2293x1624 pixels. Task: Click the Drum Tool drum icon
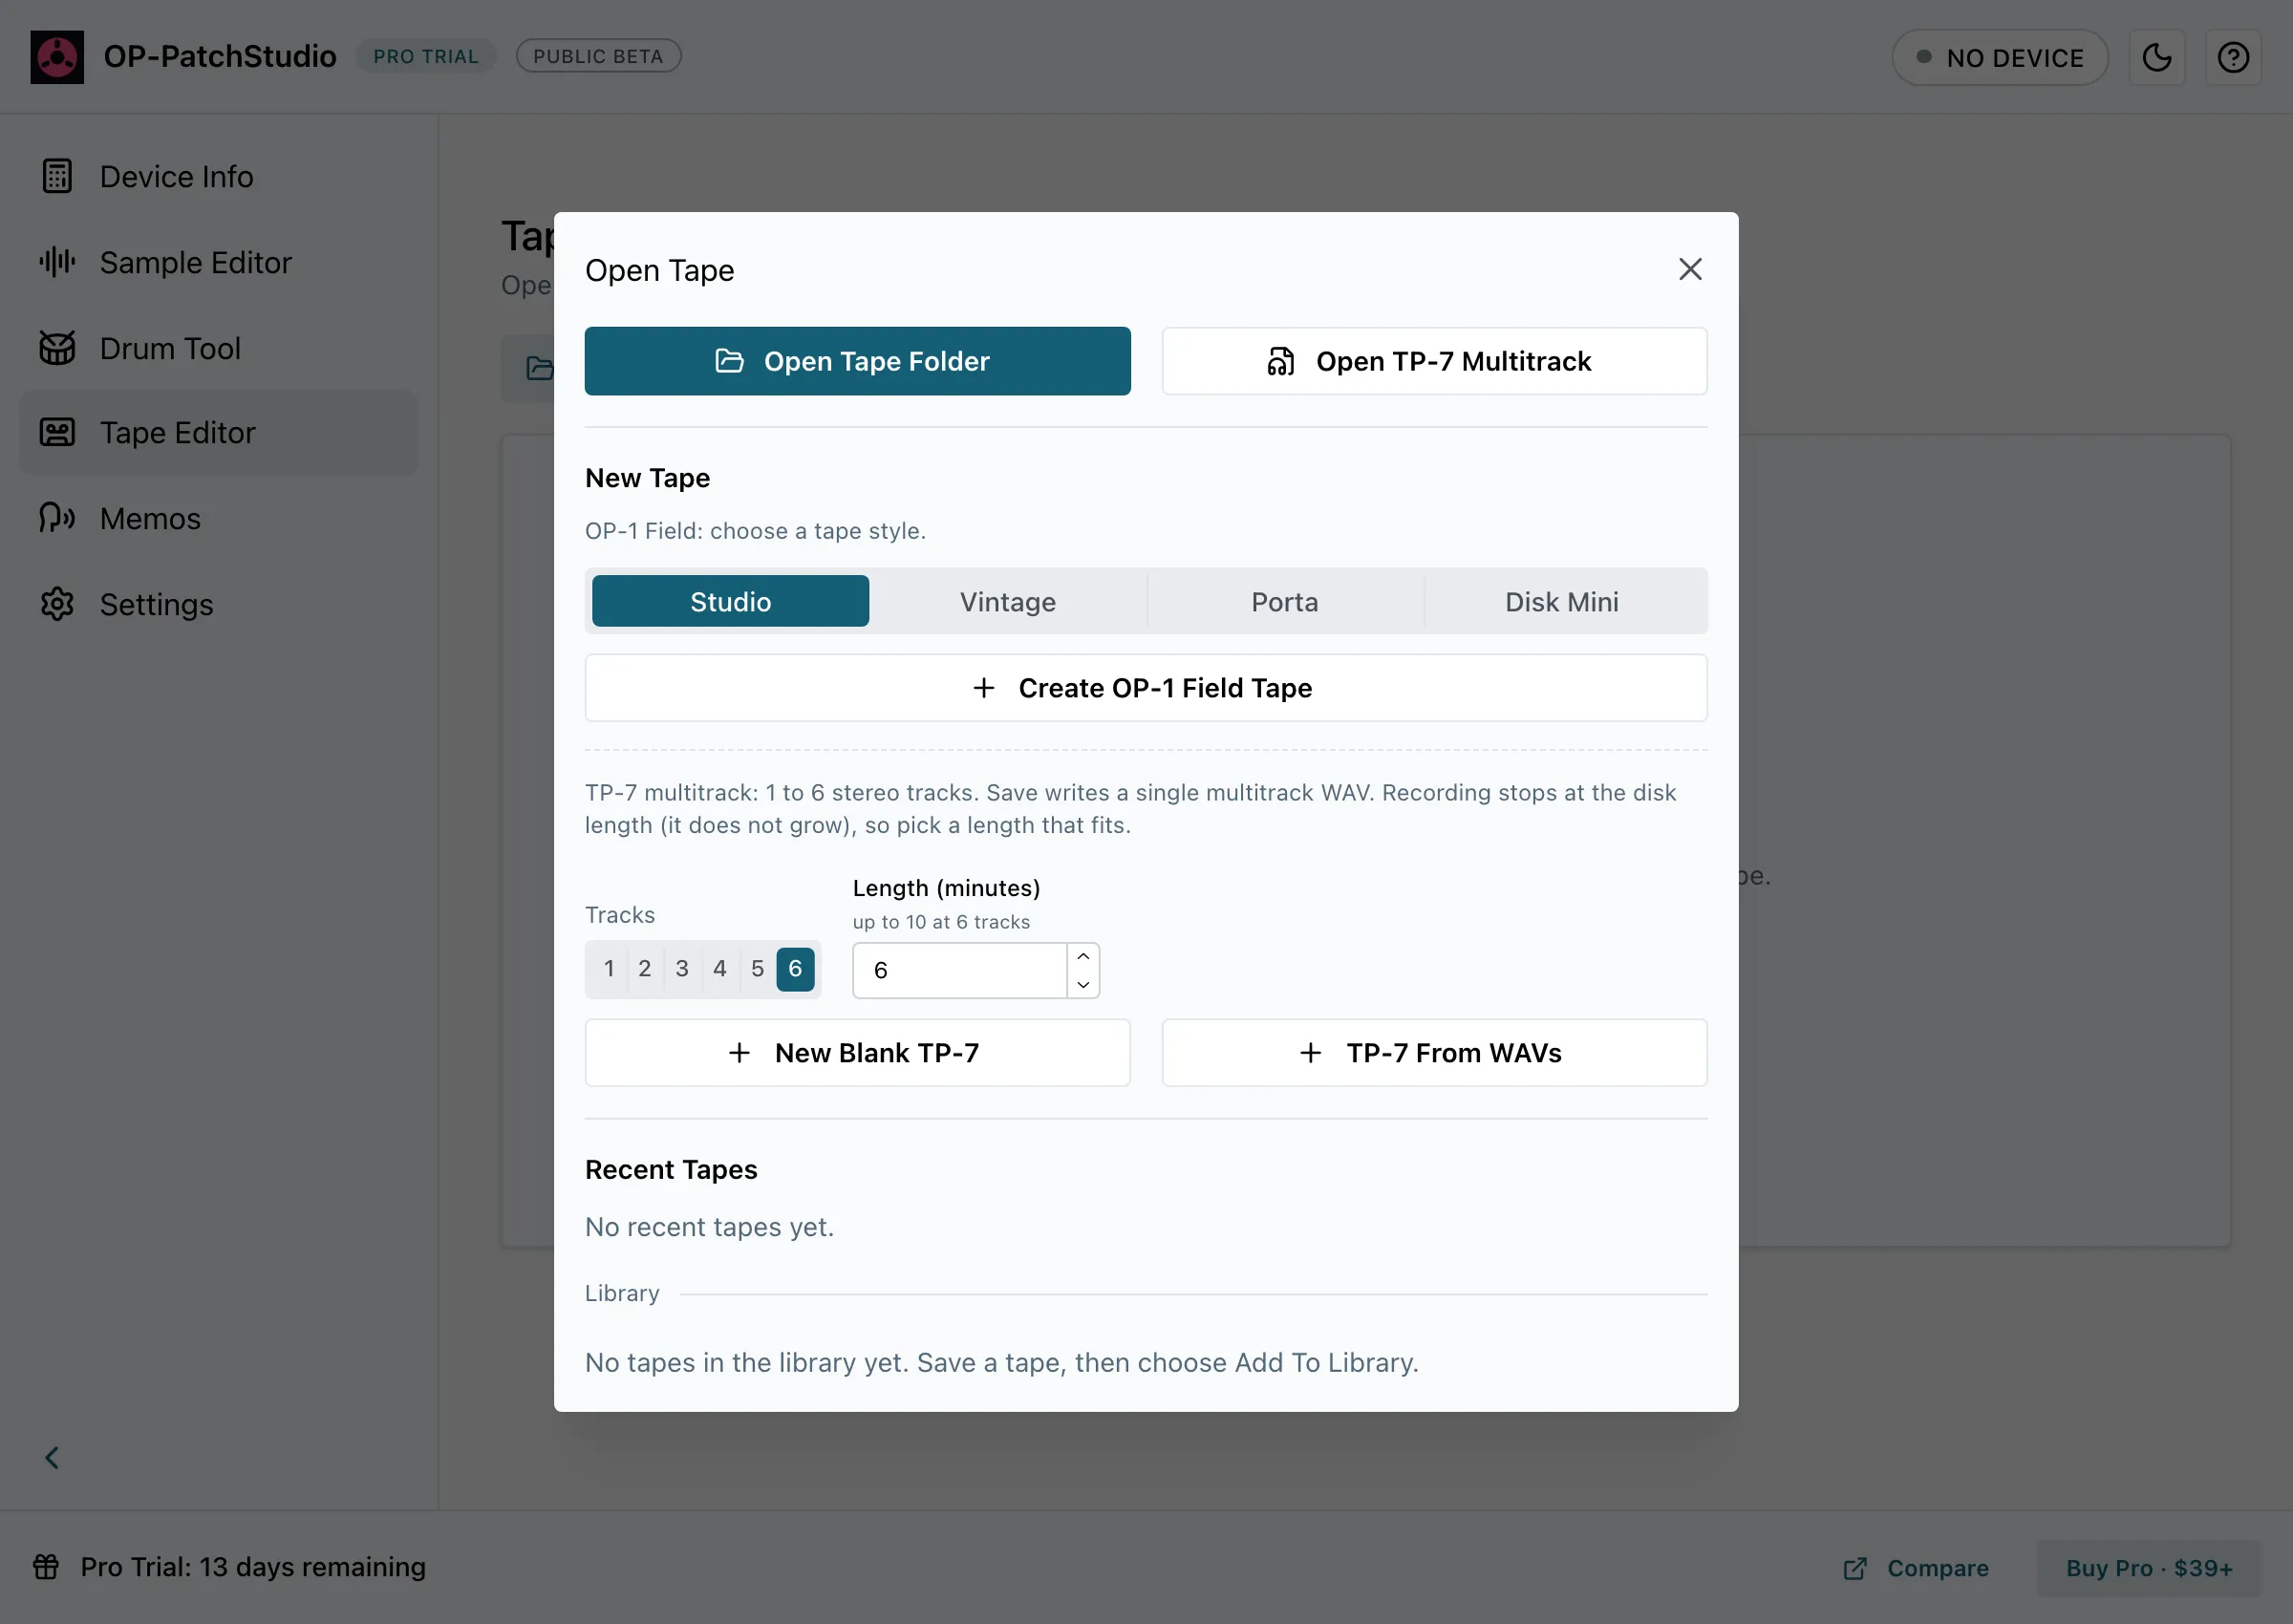57,348
